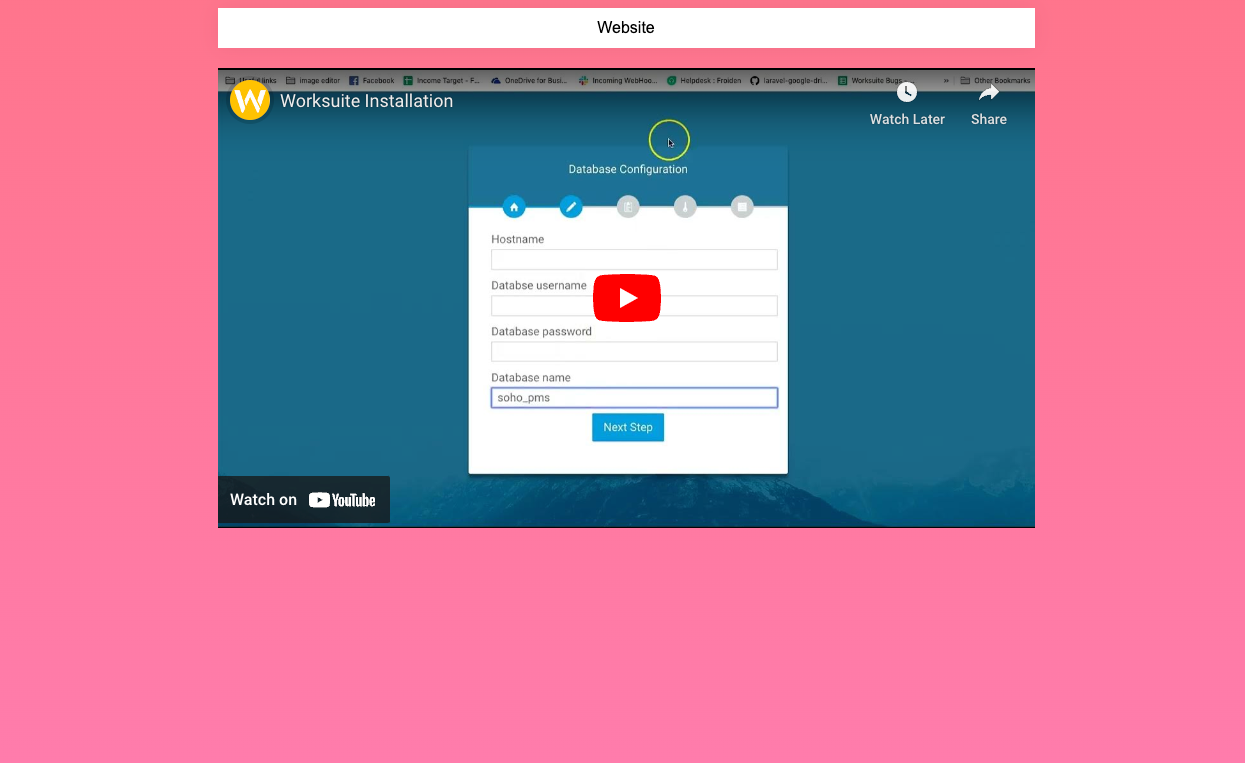1245x763 pixels.
Task: Open the image editor bookmark folder
Action: click(313, 80)
